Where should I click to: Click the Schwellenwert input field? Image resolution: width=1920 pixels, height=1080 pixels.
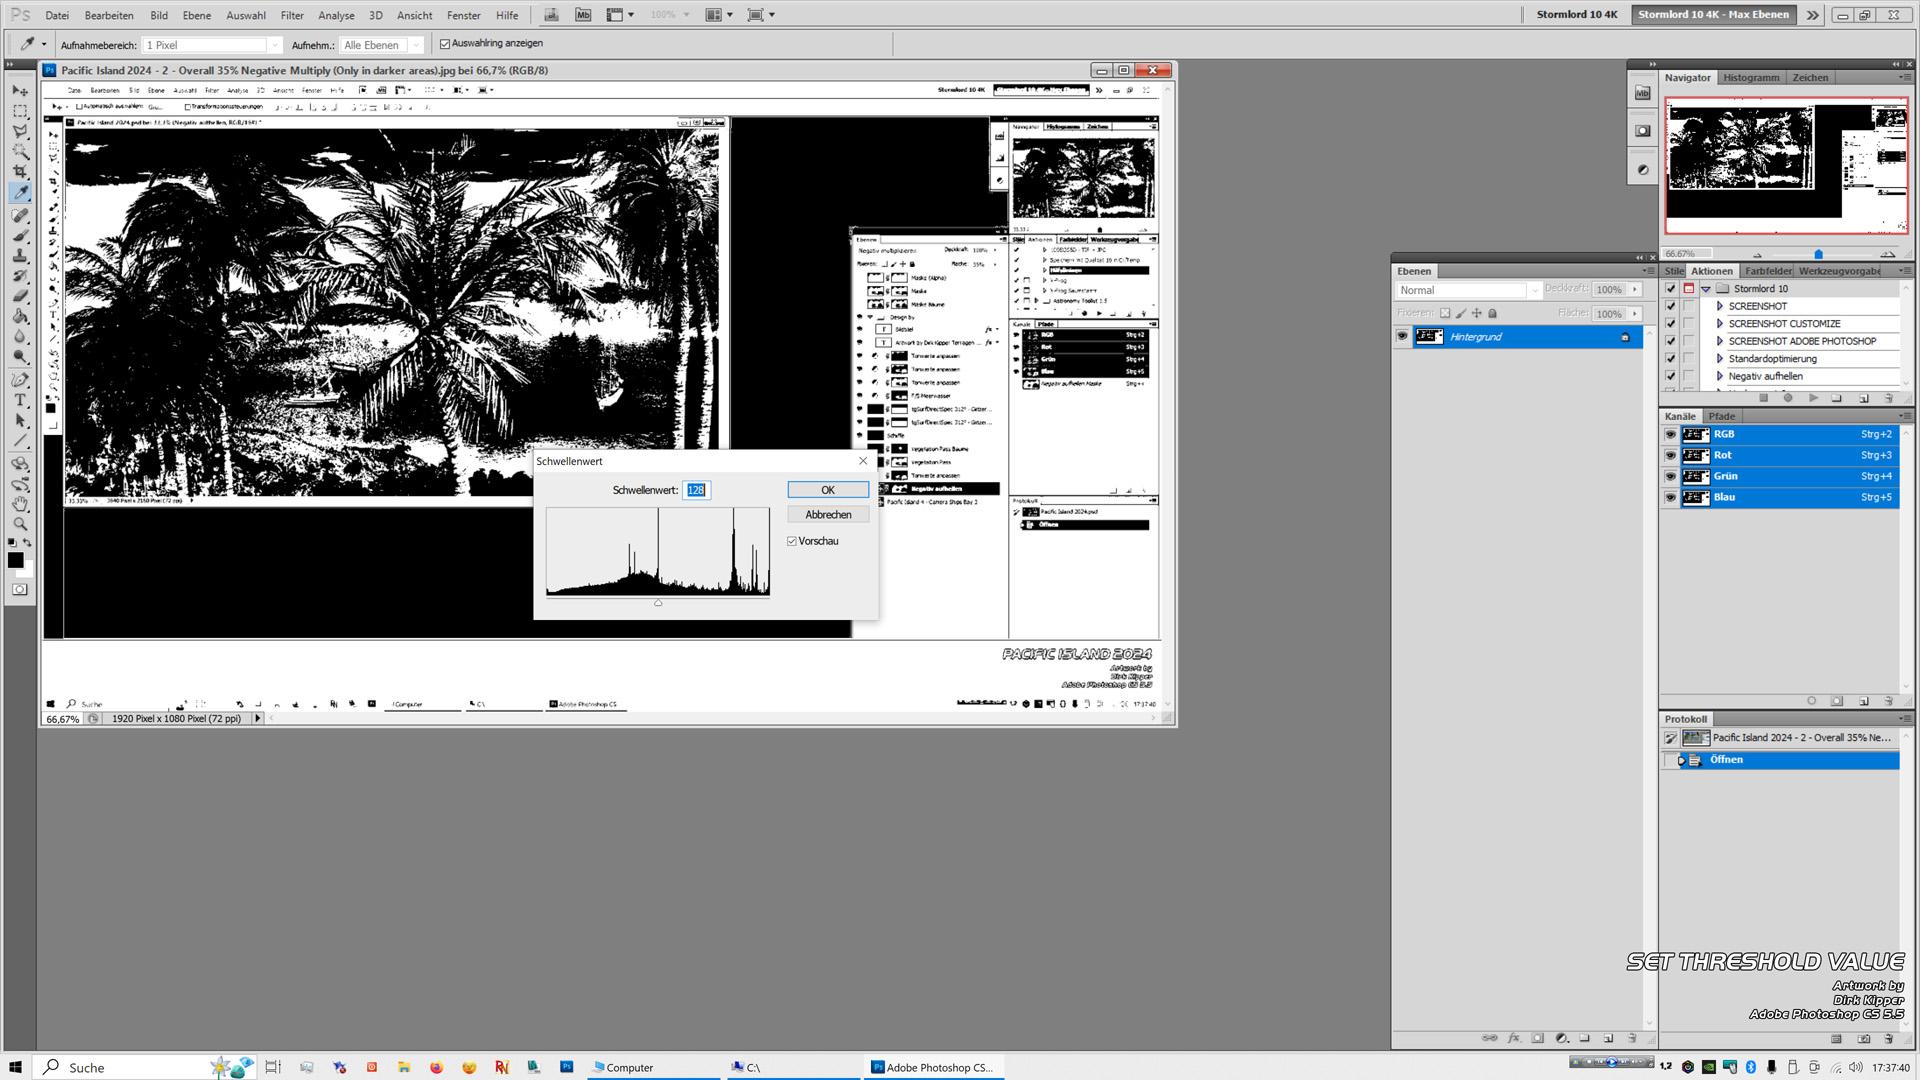(x=695, y=489)
